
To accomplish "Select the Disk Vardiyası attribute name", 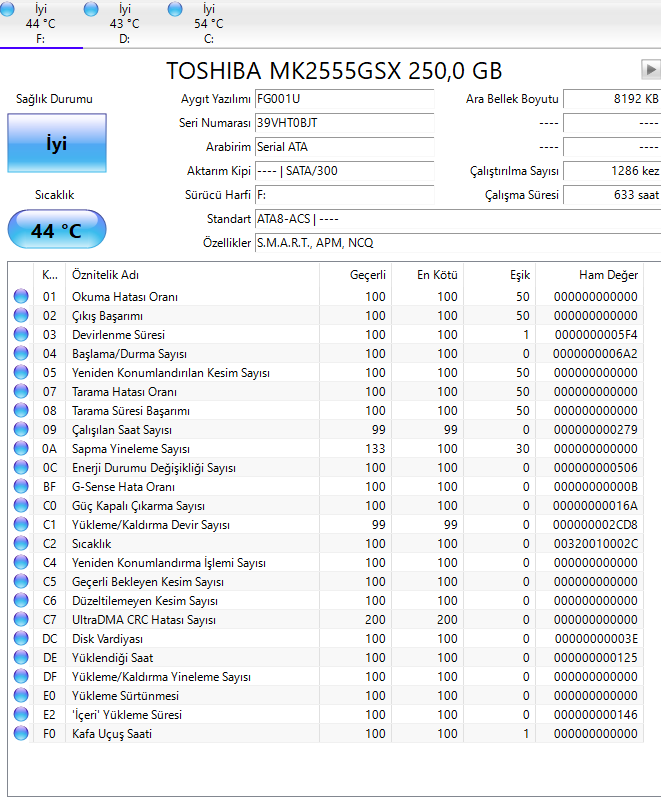I will click(x=107, y=639).
